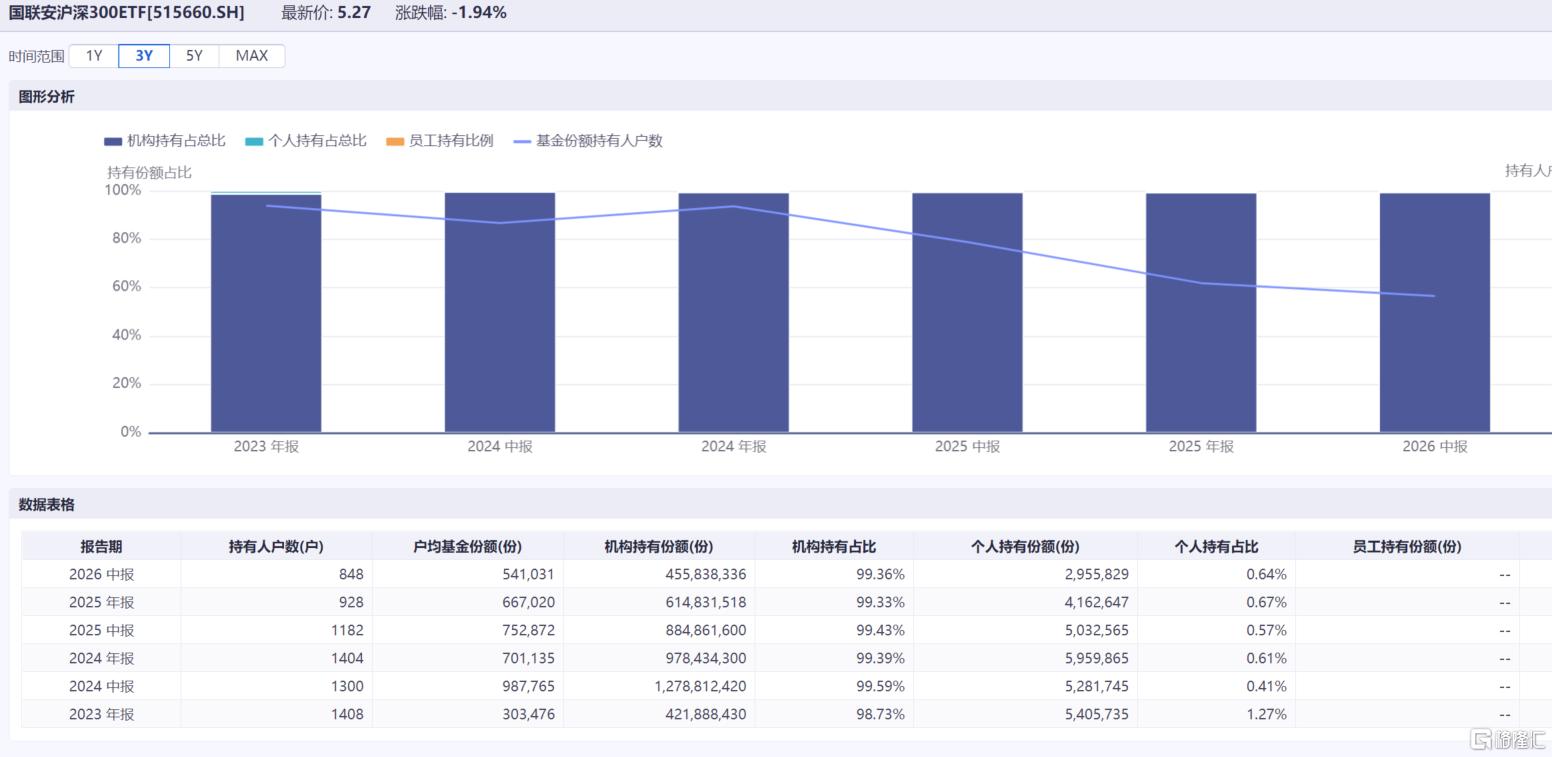
Task: Switch to the 5Y time range
Action: pyautogui.click(x=194, y=56)
